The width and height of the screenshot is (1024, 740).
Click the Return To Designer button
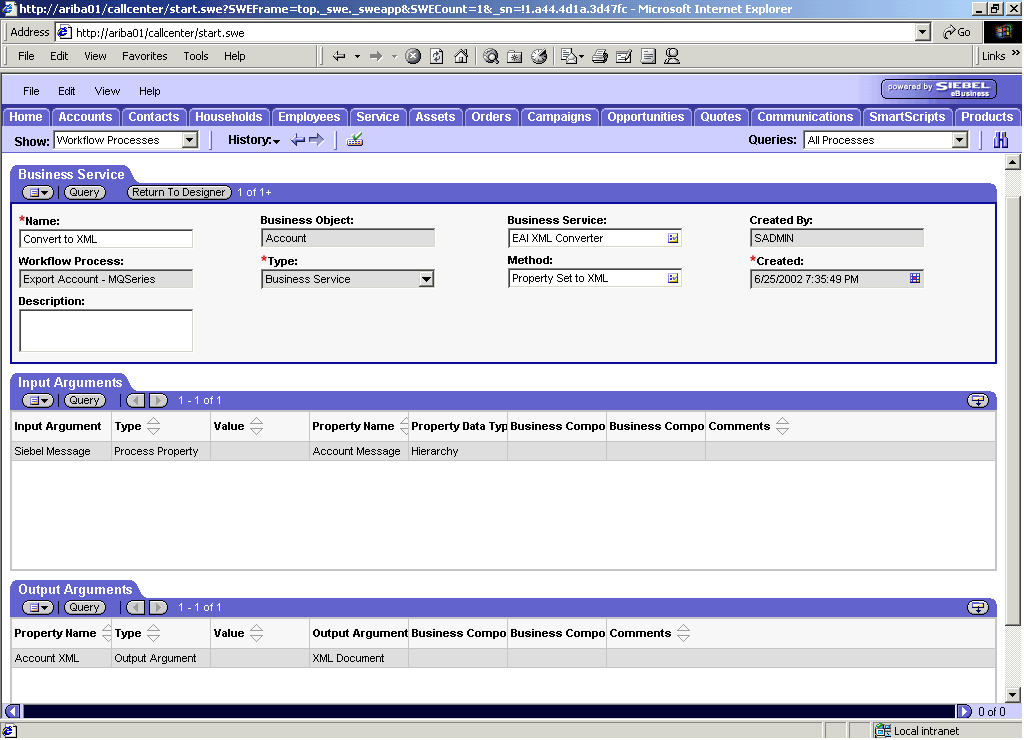pos(179,193)
